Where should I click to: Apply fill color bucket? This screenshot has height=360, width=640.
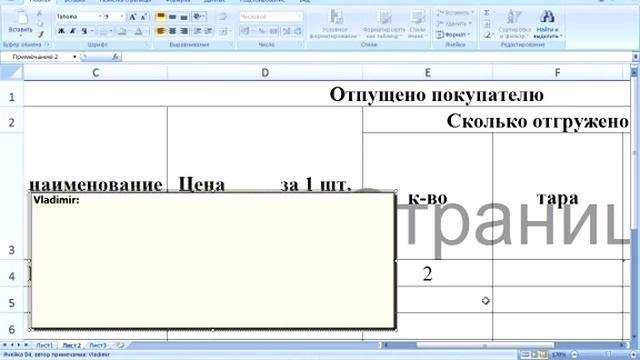click(122, 31)
